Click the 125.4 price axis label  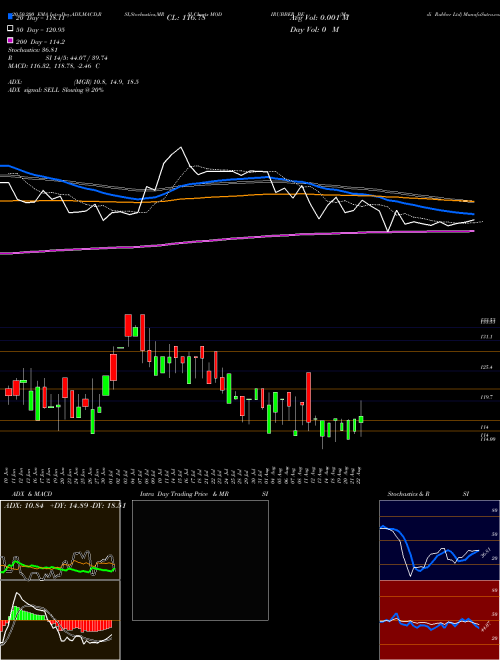pos(487,367)
